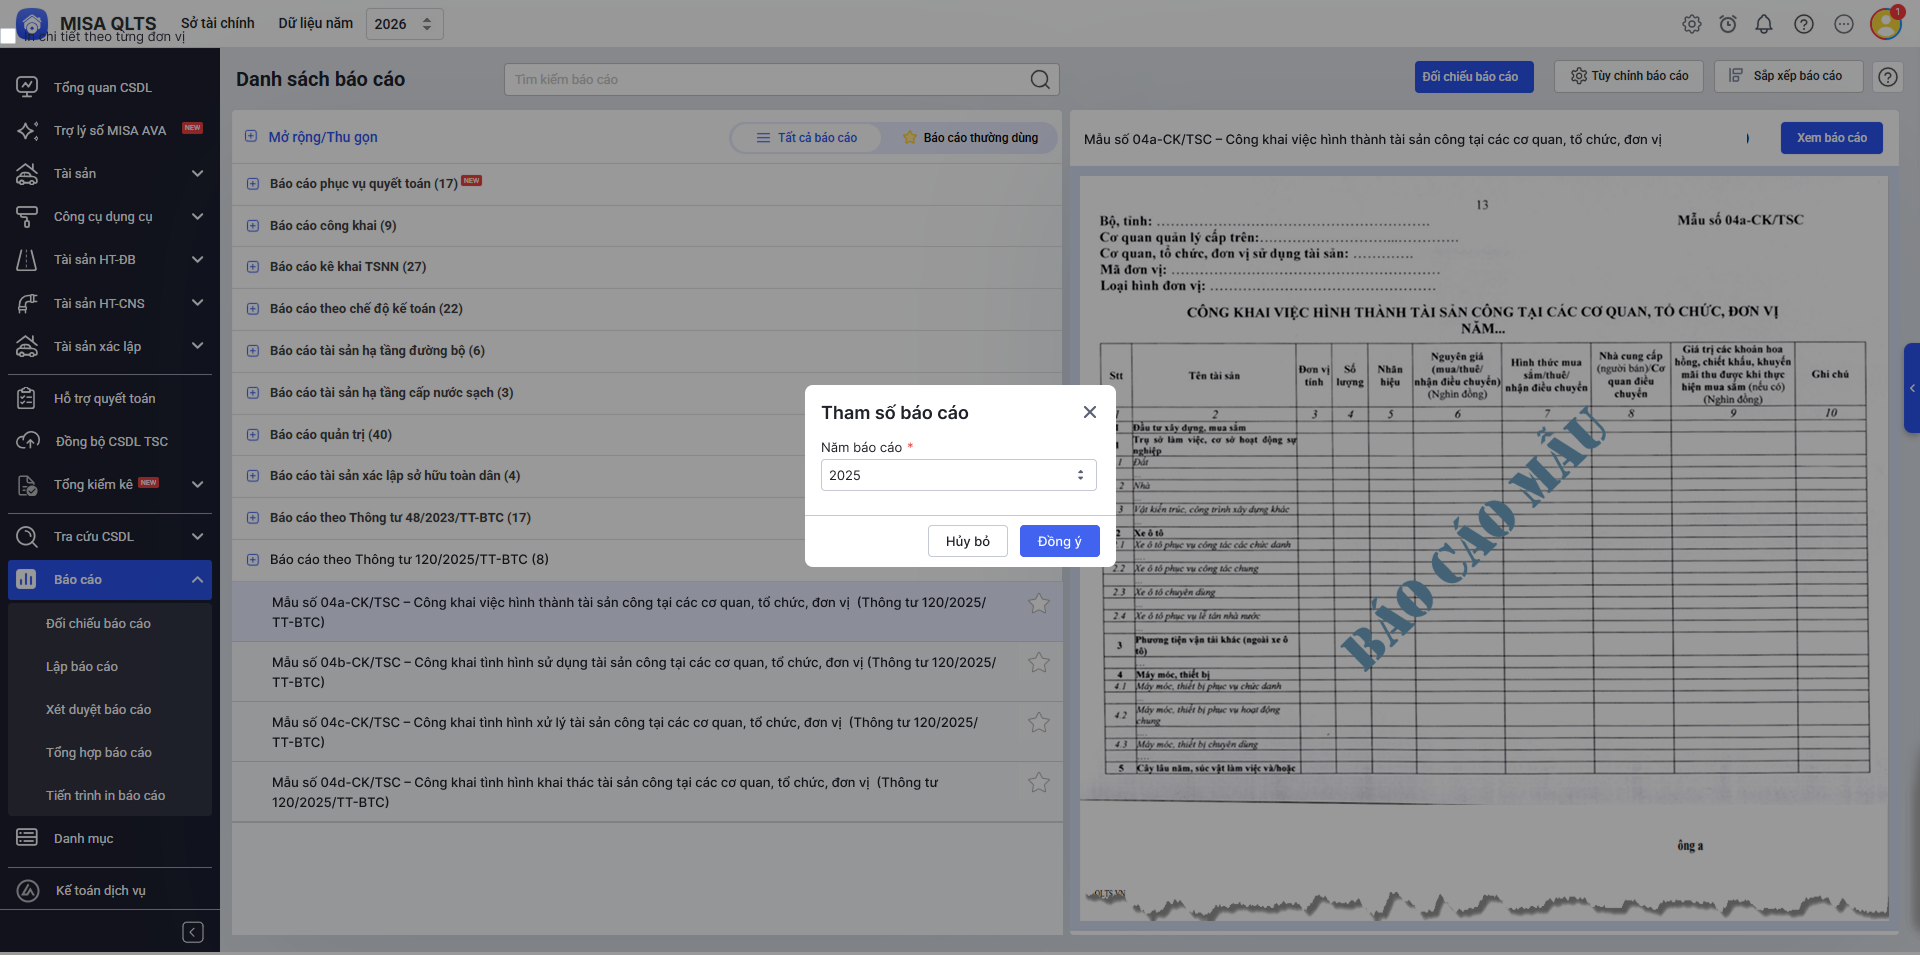Click the search magnifier icon
The height and width of the screenshot is (955, 1920).
tap(1040, 80)
